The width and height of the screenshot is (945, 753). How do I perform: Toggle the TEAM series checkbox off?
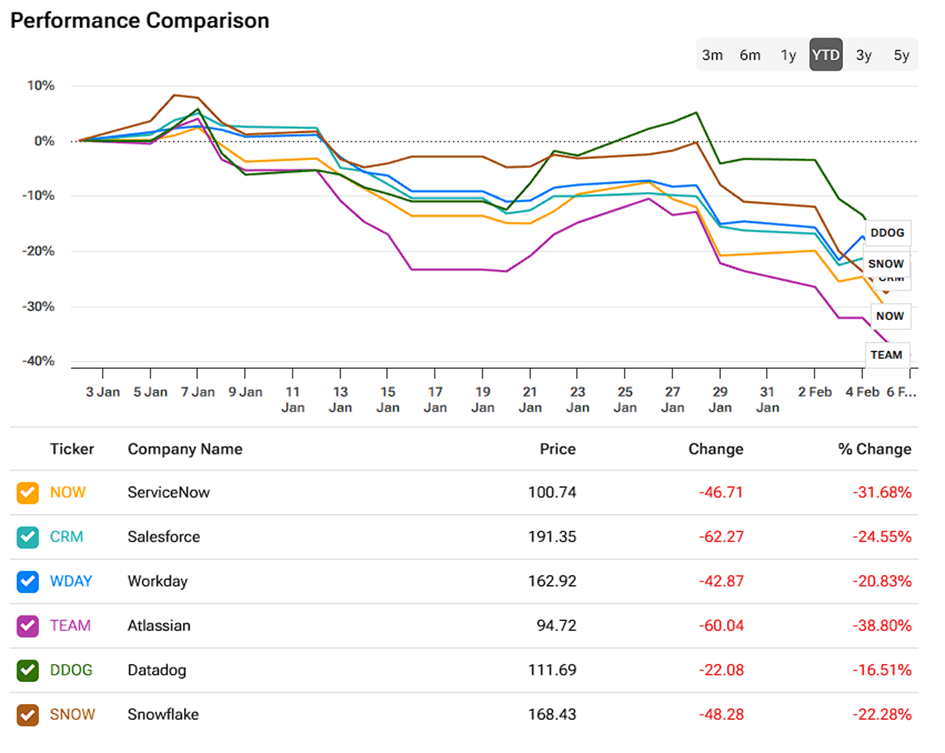coord(27,625)
